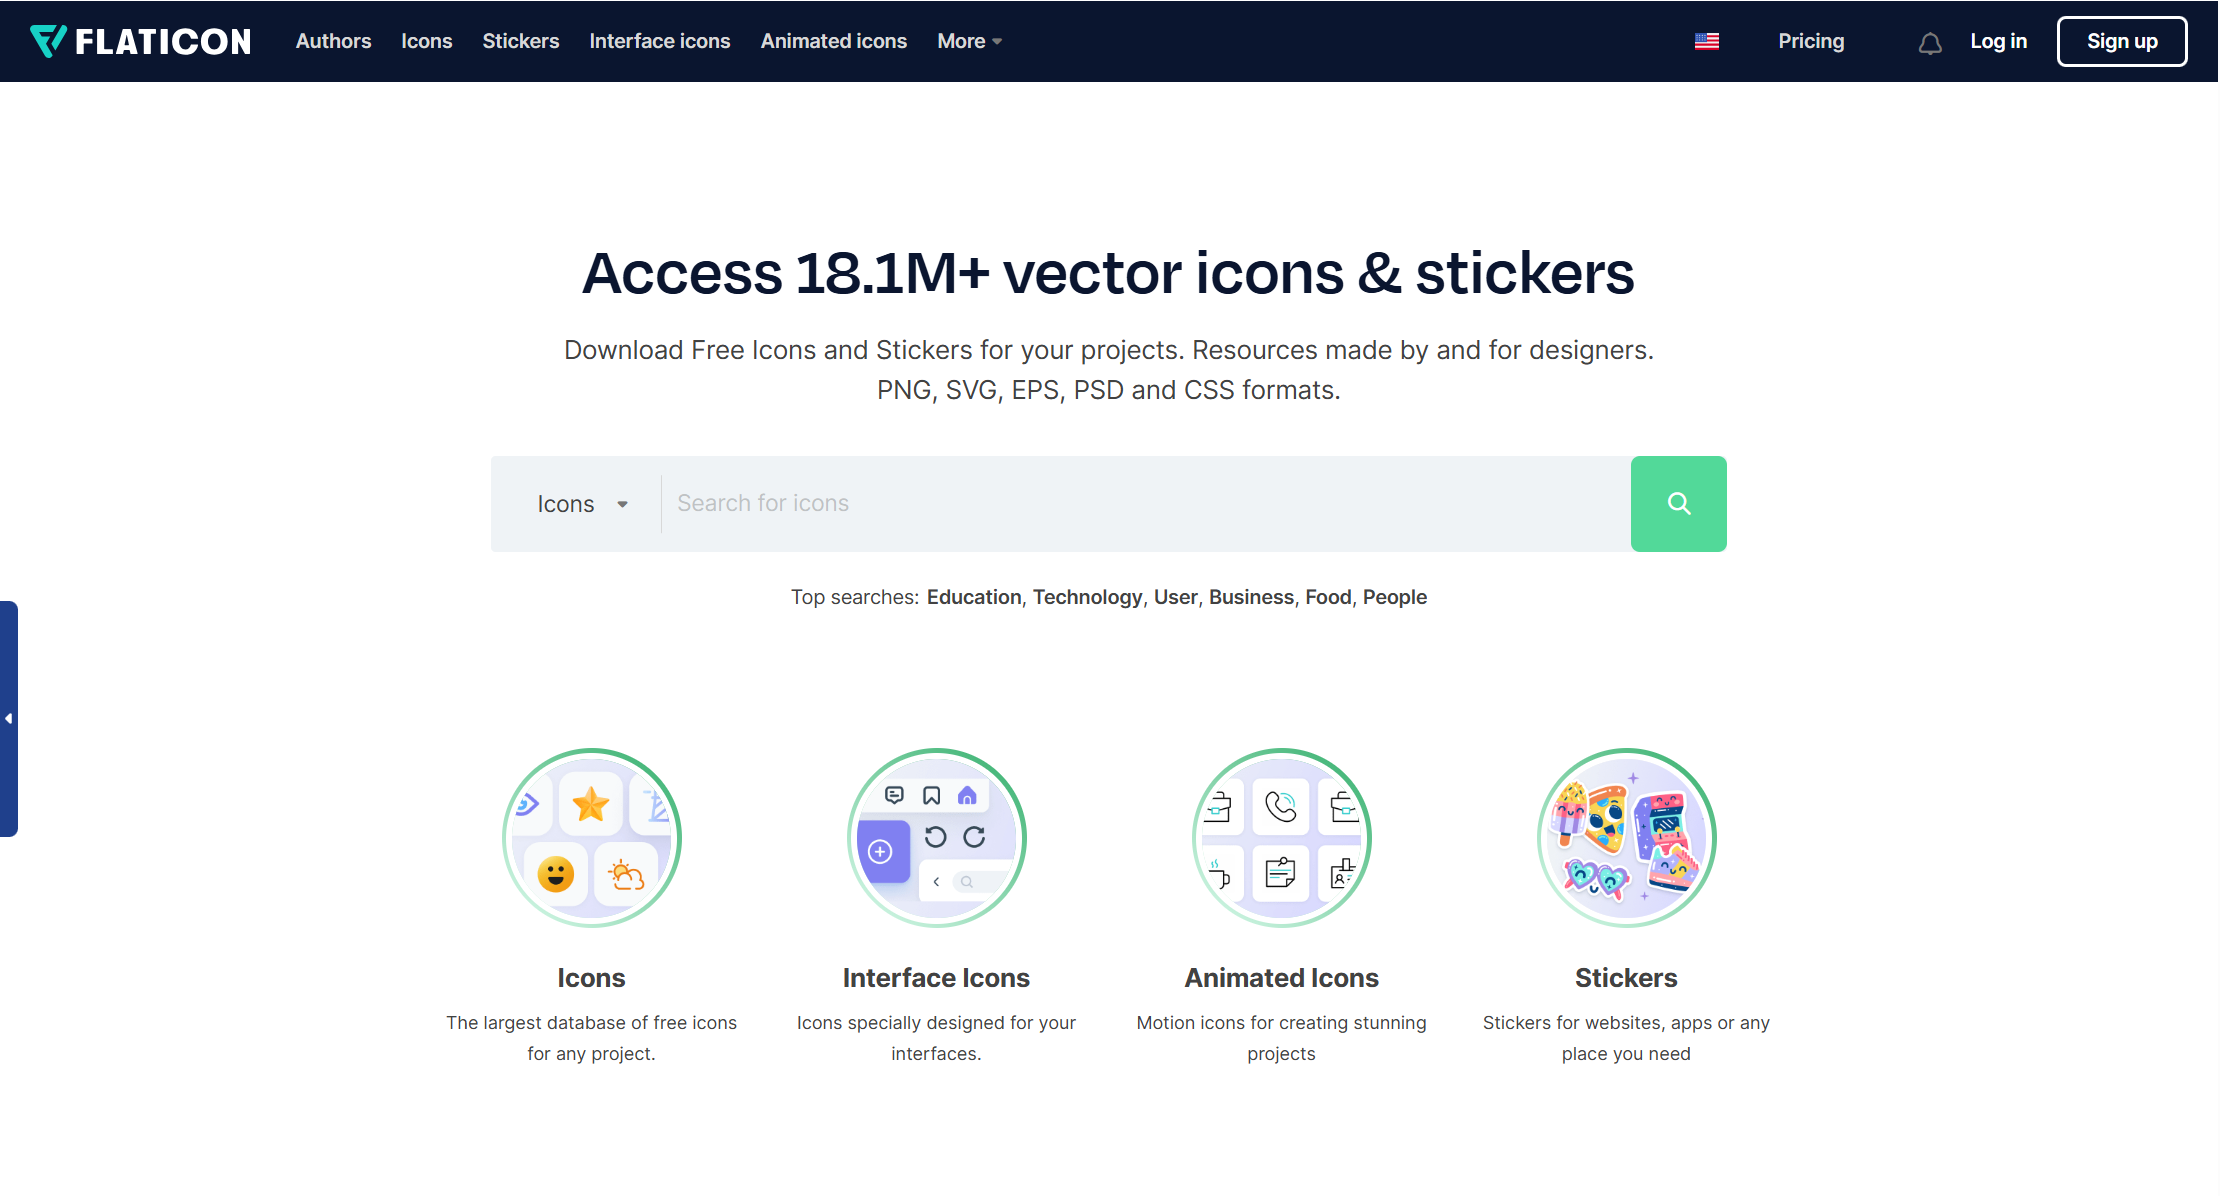Click the green search magnifier button
Screen dimensions: 2220x1196
tap(1678, 503)
